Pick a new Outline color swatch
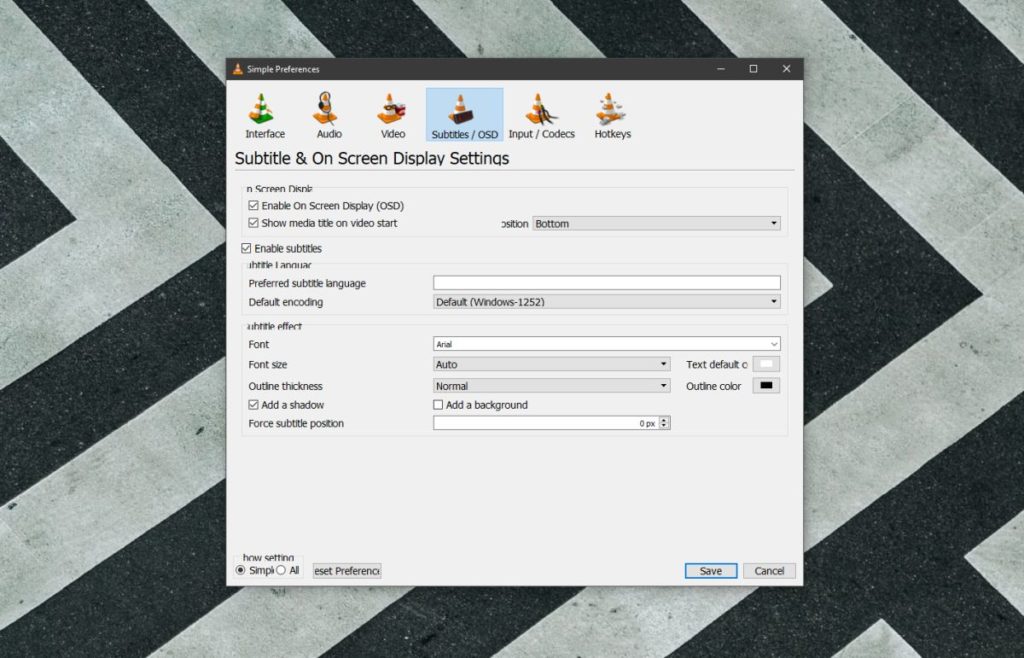The image size is (1024, 658). pos(766,385)
